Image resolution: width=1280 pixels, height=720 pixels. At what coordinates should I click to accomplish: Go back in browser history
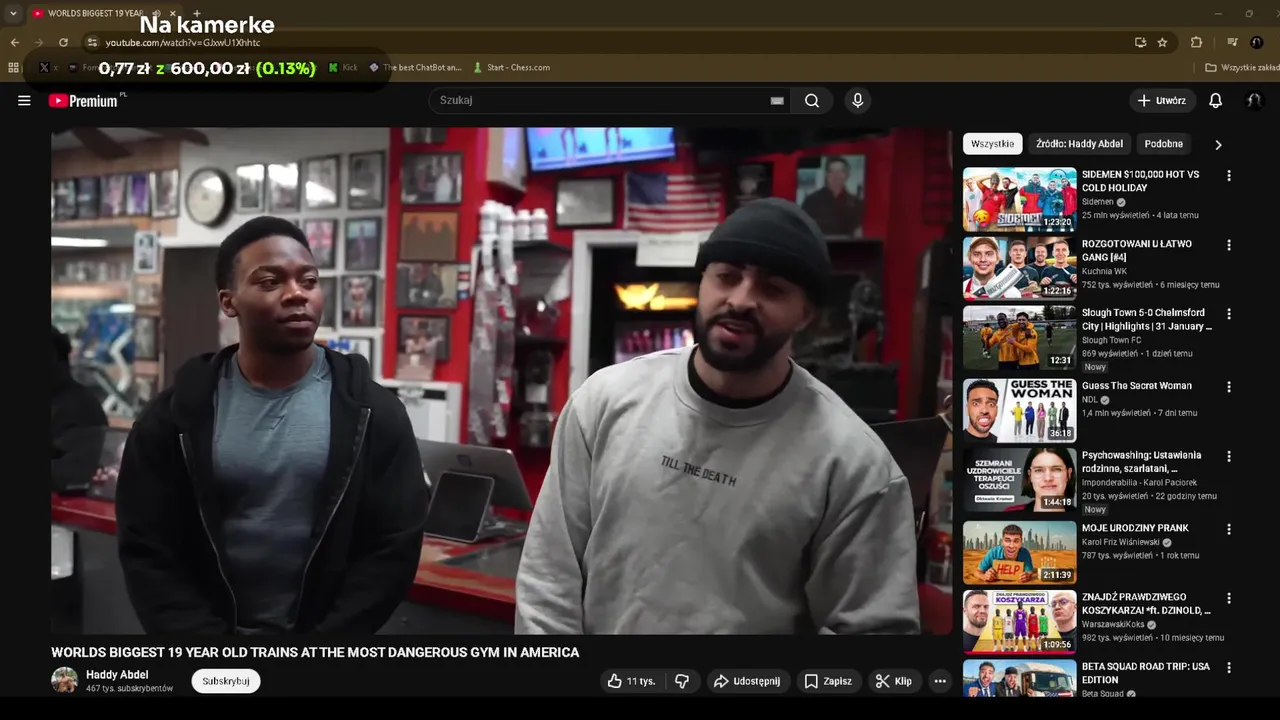14,42
